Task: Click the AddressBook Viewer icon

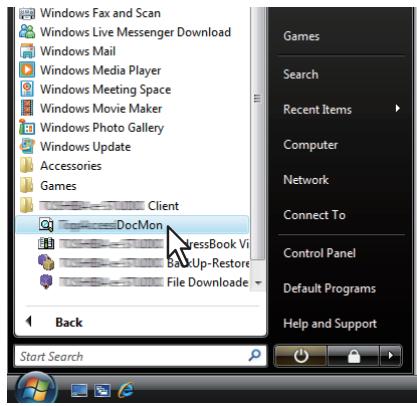Action: [46, 244]
